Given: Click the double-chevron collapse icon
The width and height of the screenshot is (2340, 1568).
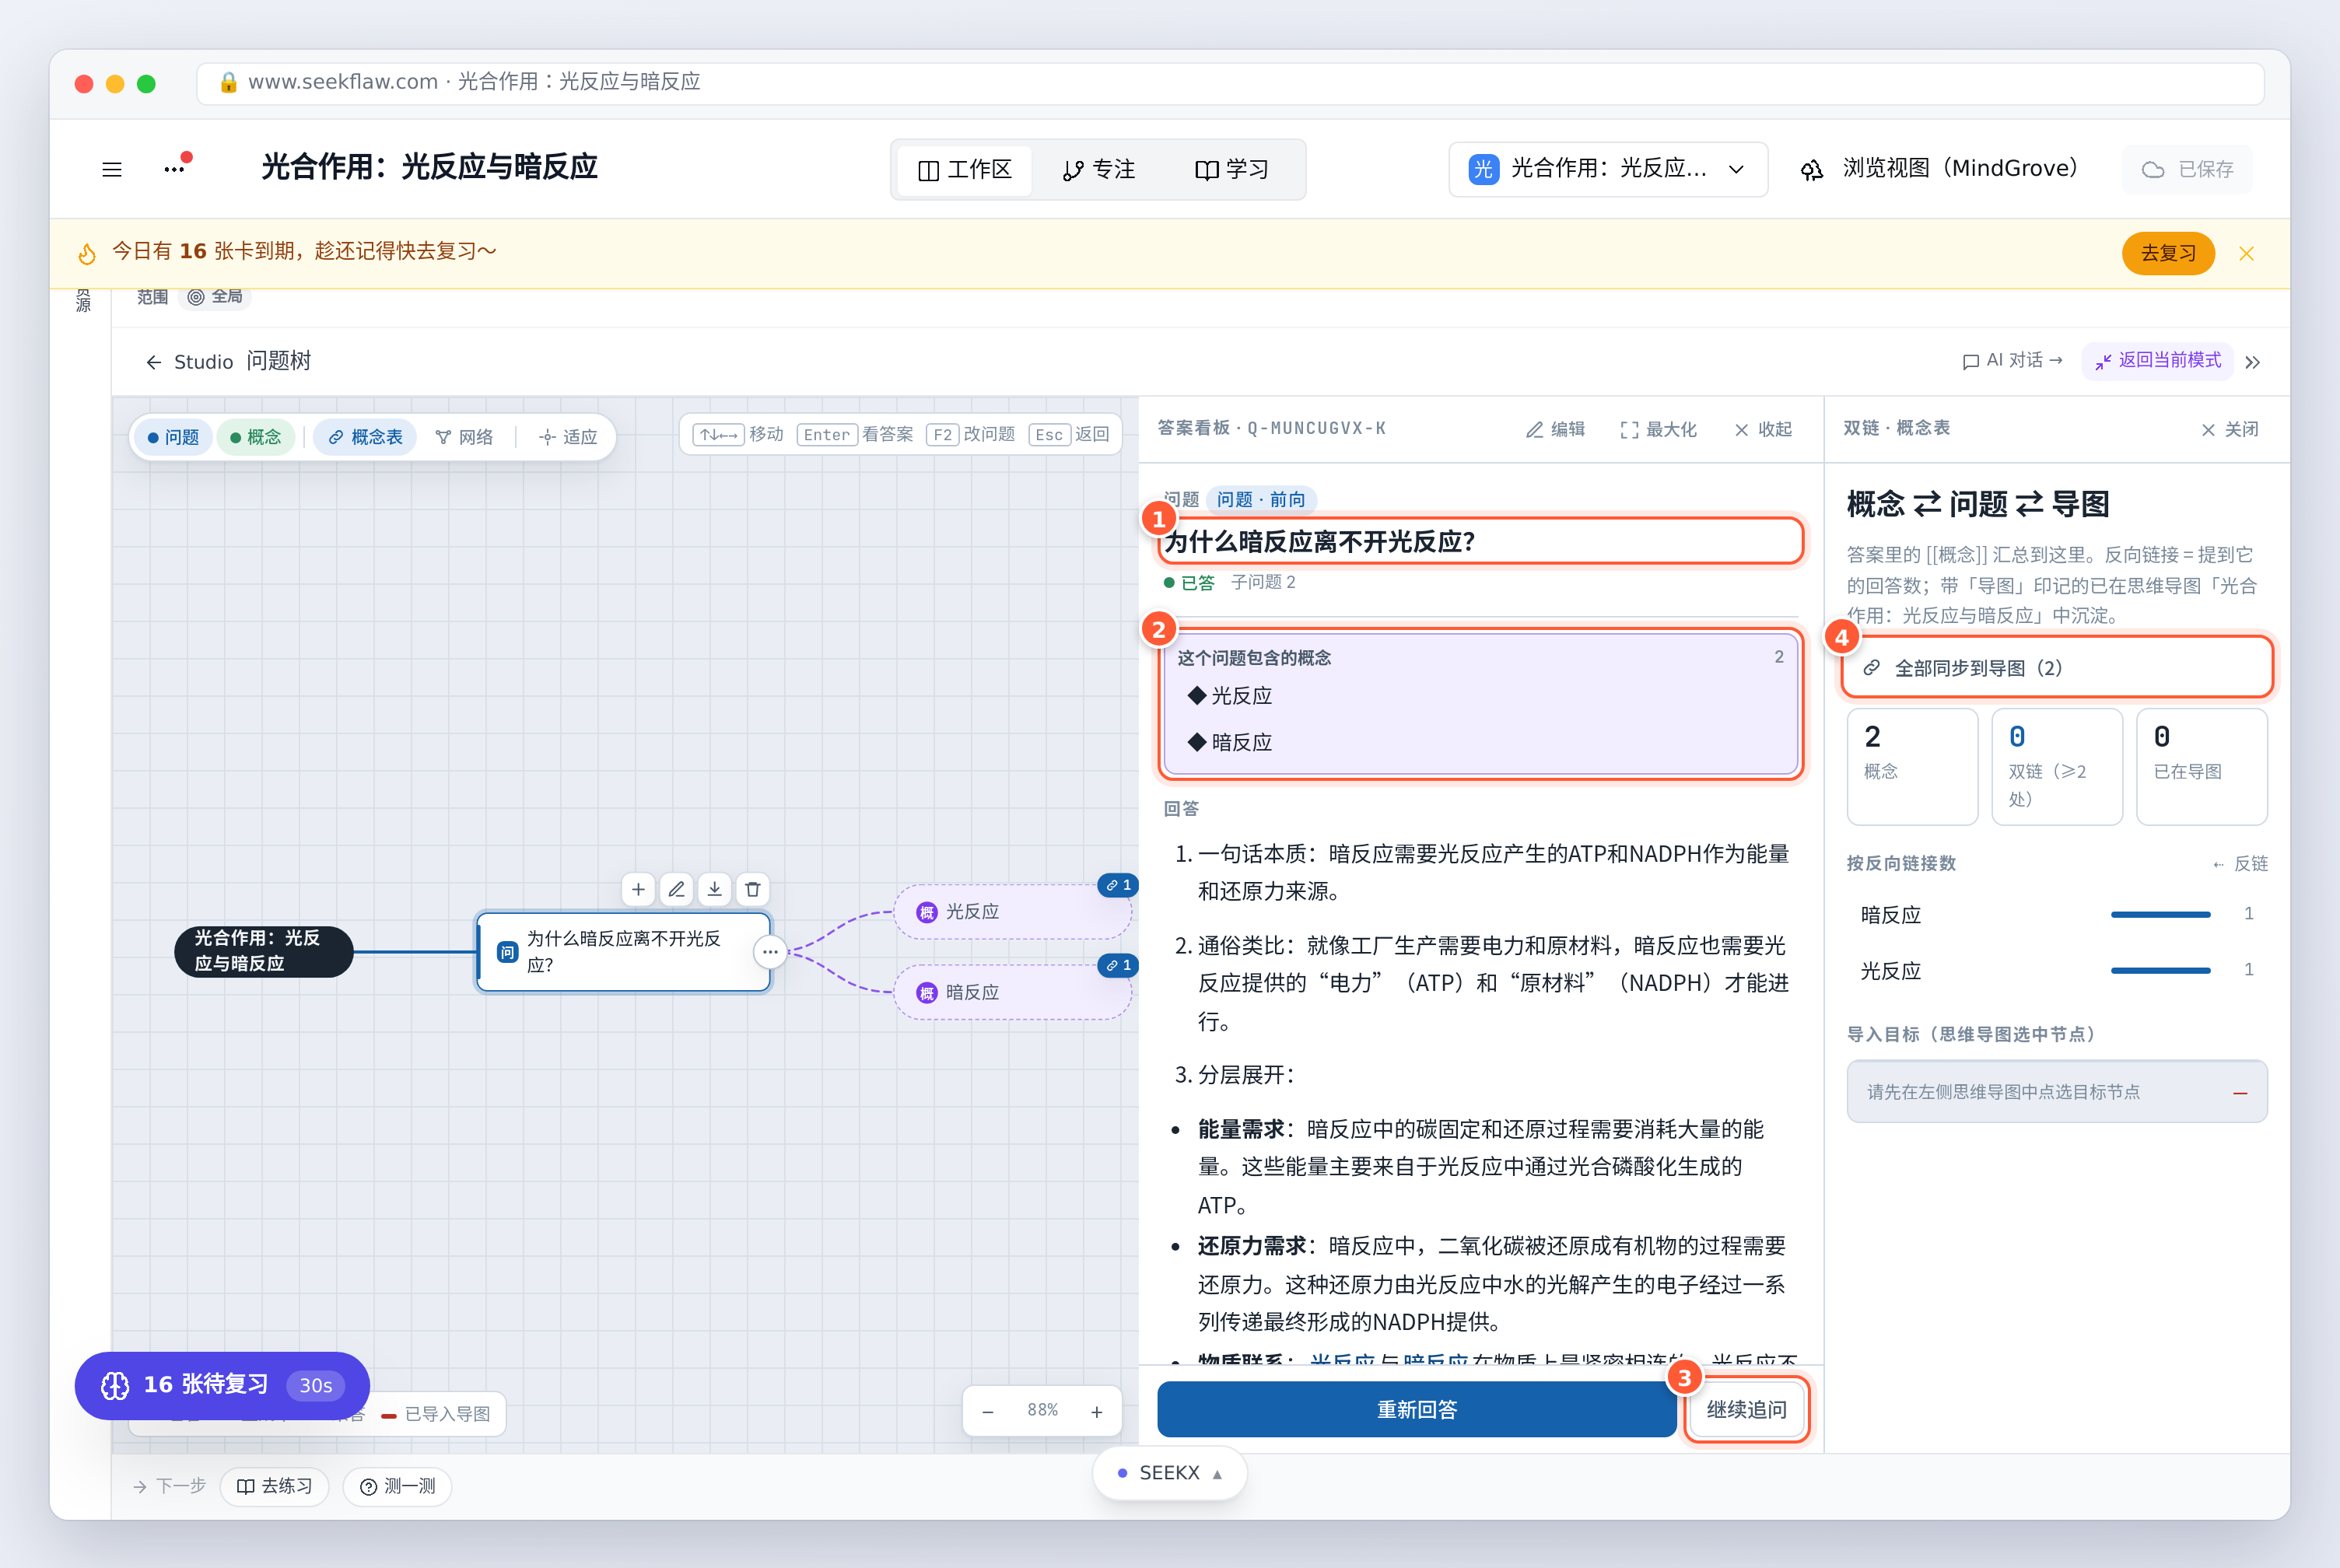Looking at the screenshot, I should pyautogui.click(x=2253, y=362).
